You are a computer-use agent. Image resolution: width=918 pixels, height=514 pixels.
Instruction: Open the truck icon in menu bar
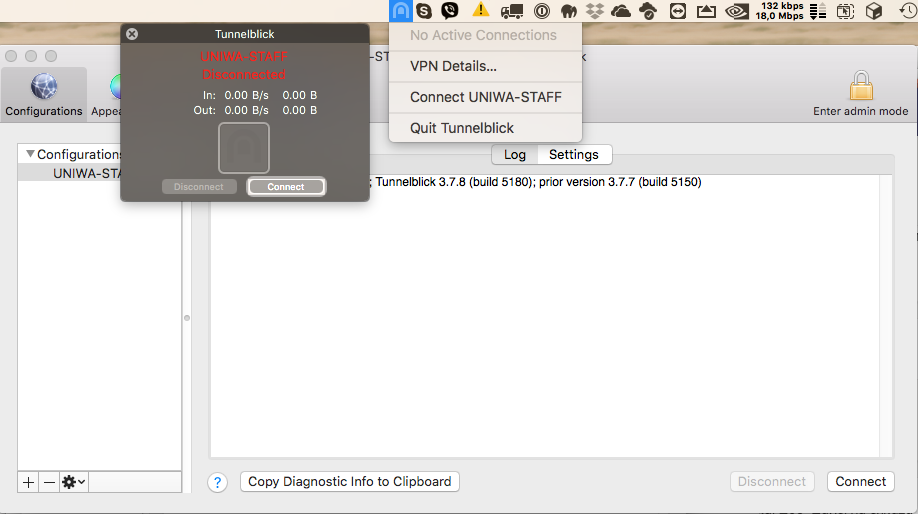tap(511, 11)
